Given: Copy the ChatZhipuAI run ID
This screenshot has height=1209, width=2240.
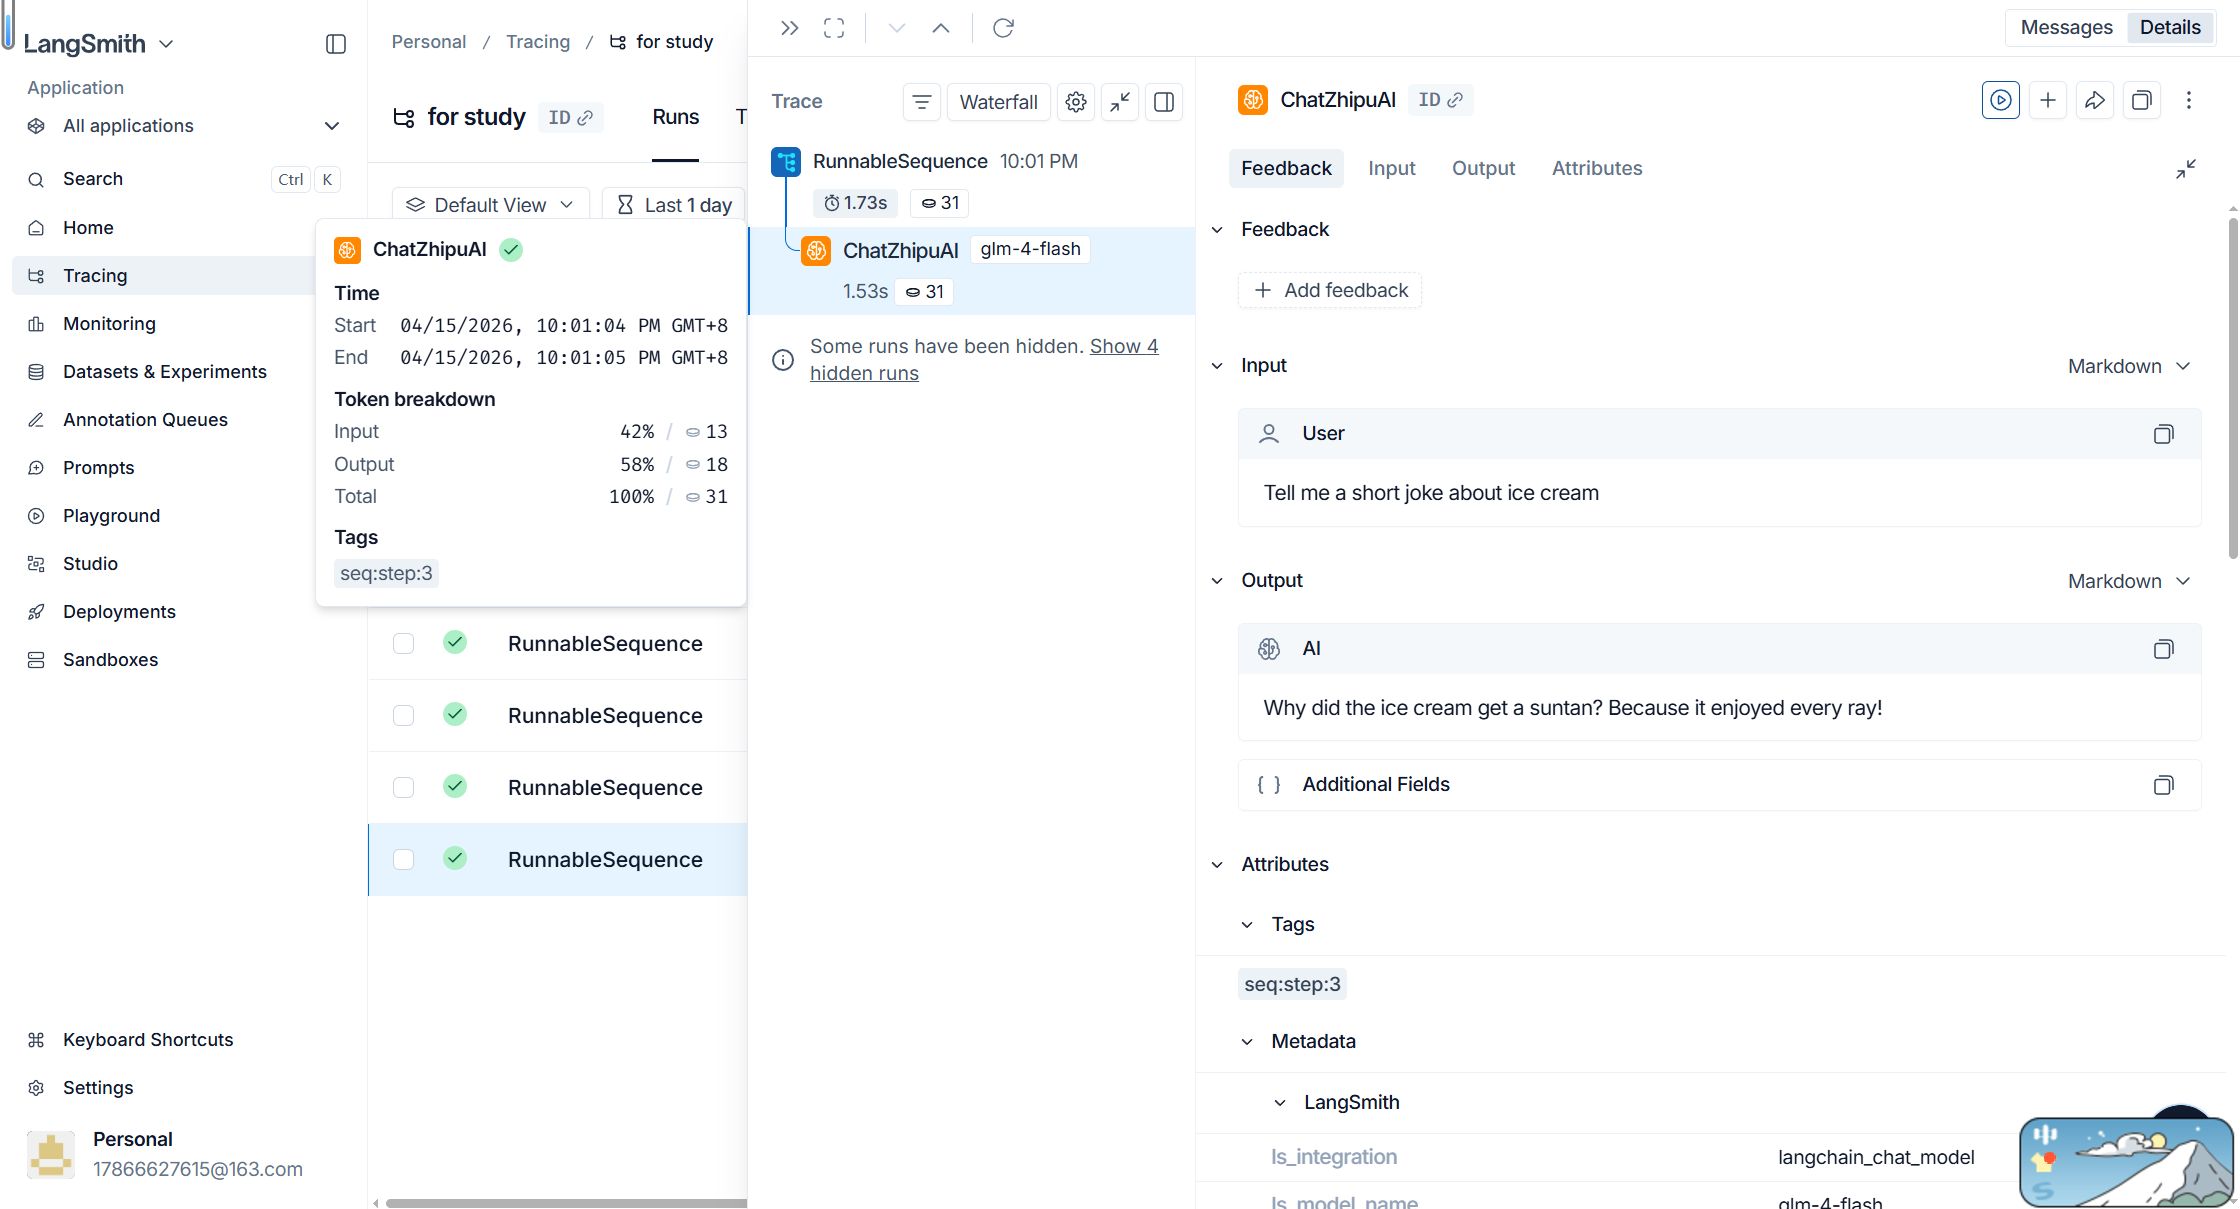Looking at the screenshot, I should point(1441,100).
